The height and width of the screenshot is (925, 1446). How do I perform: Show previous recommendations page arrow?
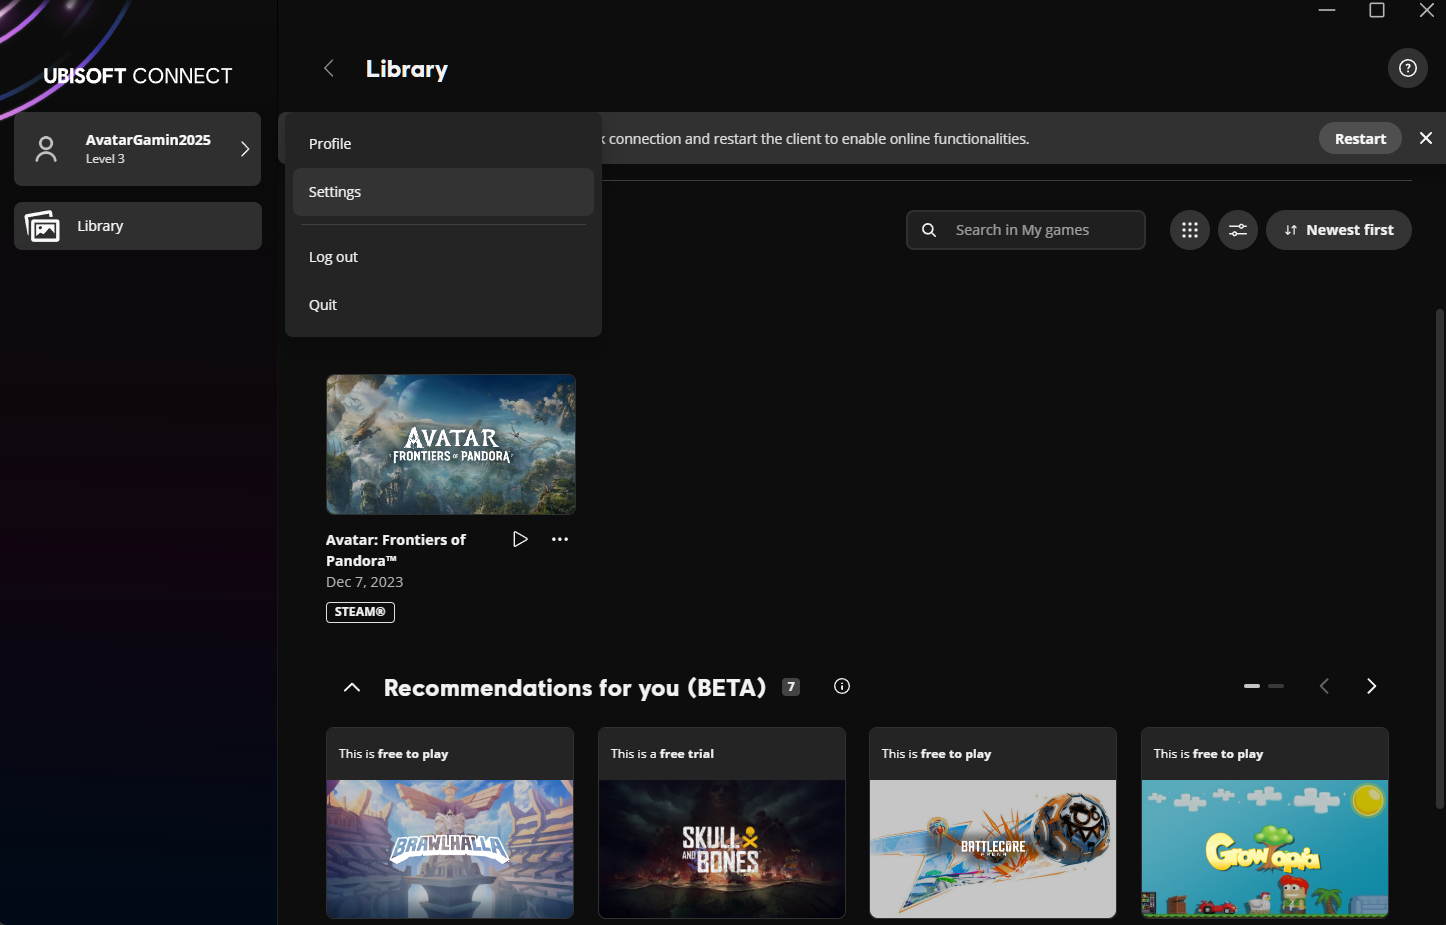[x=1324, y=686]
